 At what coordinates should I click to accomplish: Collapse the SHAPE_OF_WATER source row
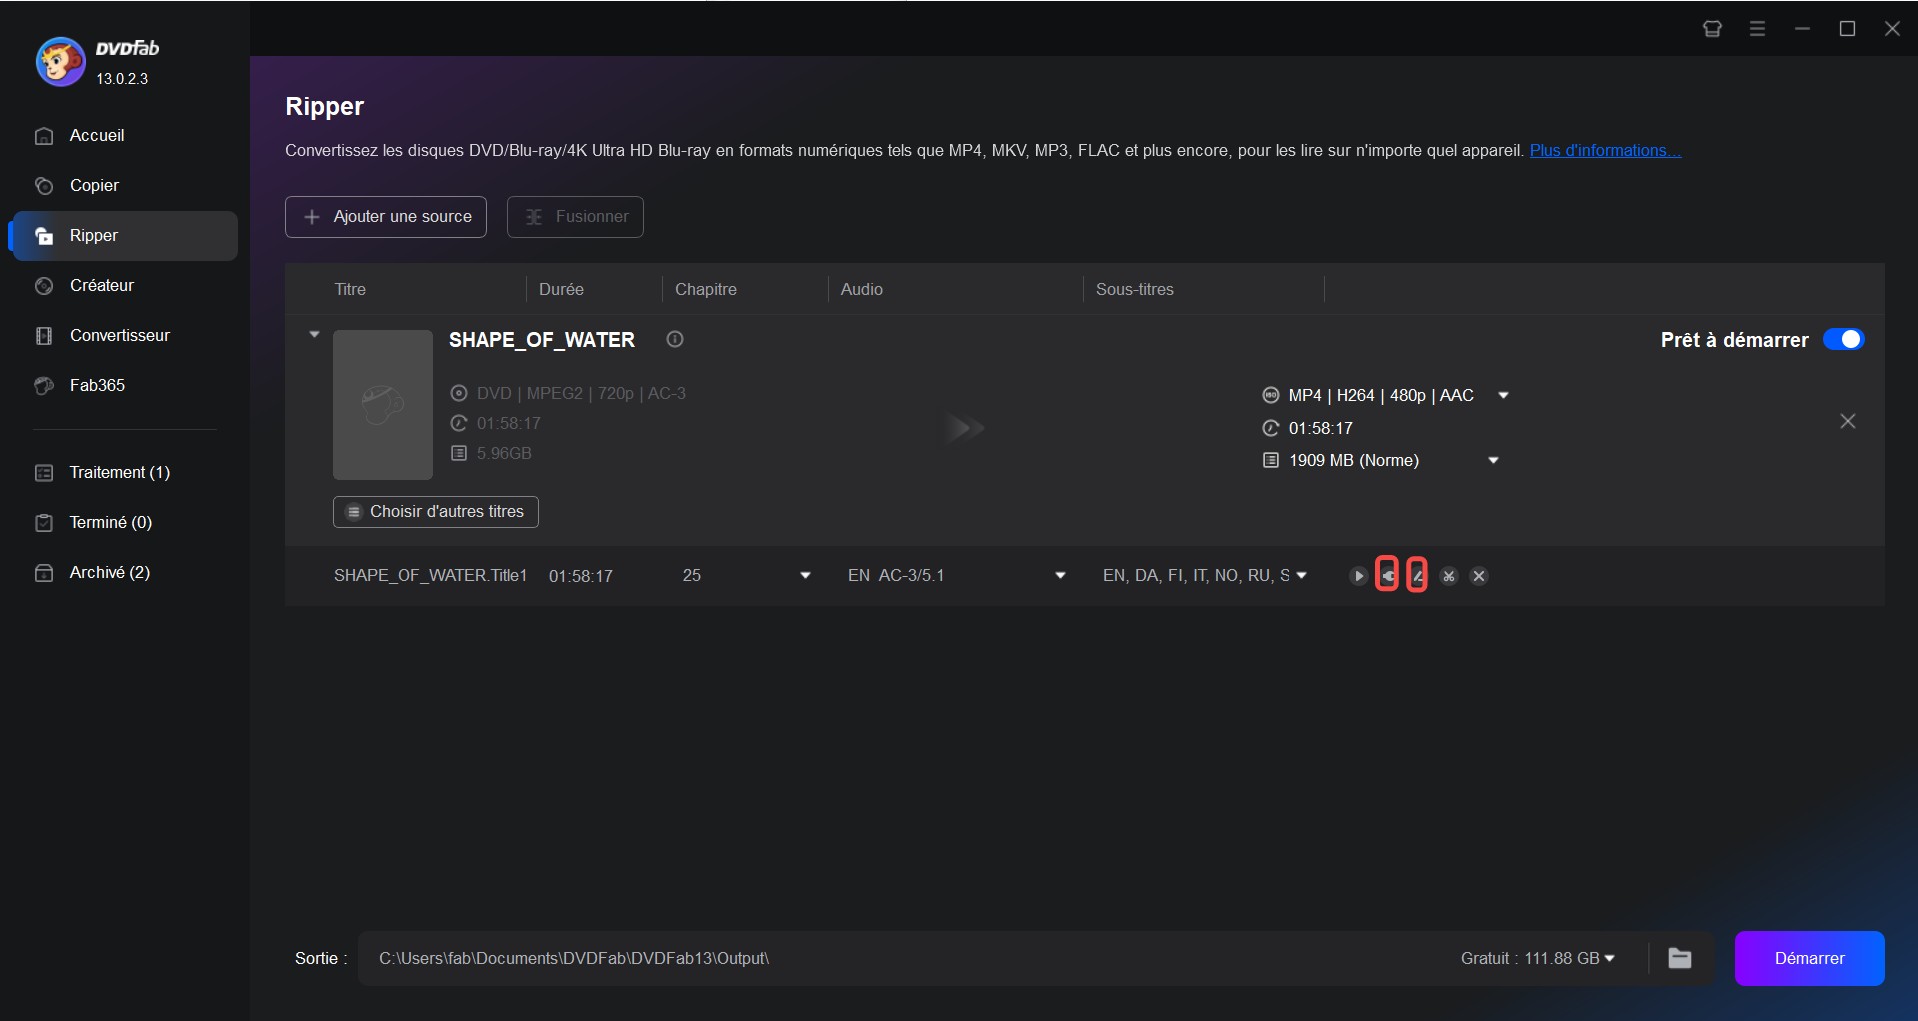click(314, 335)
